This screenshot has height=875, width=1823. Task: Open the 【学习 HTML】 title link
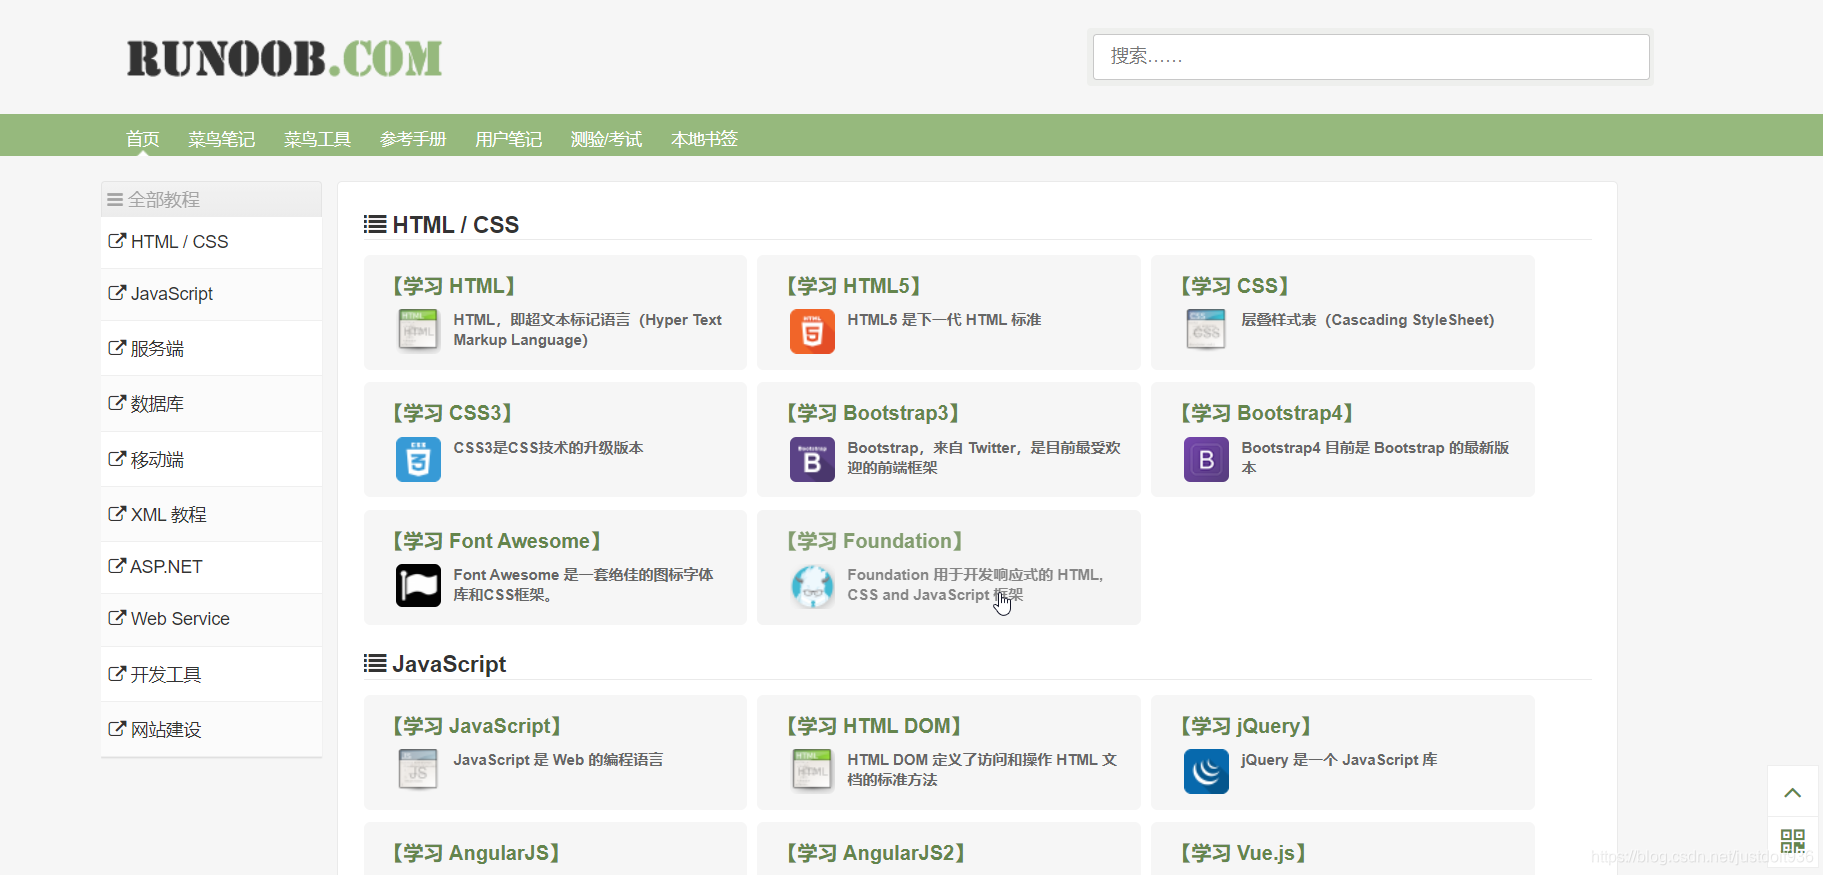point(454,286)
